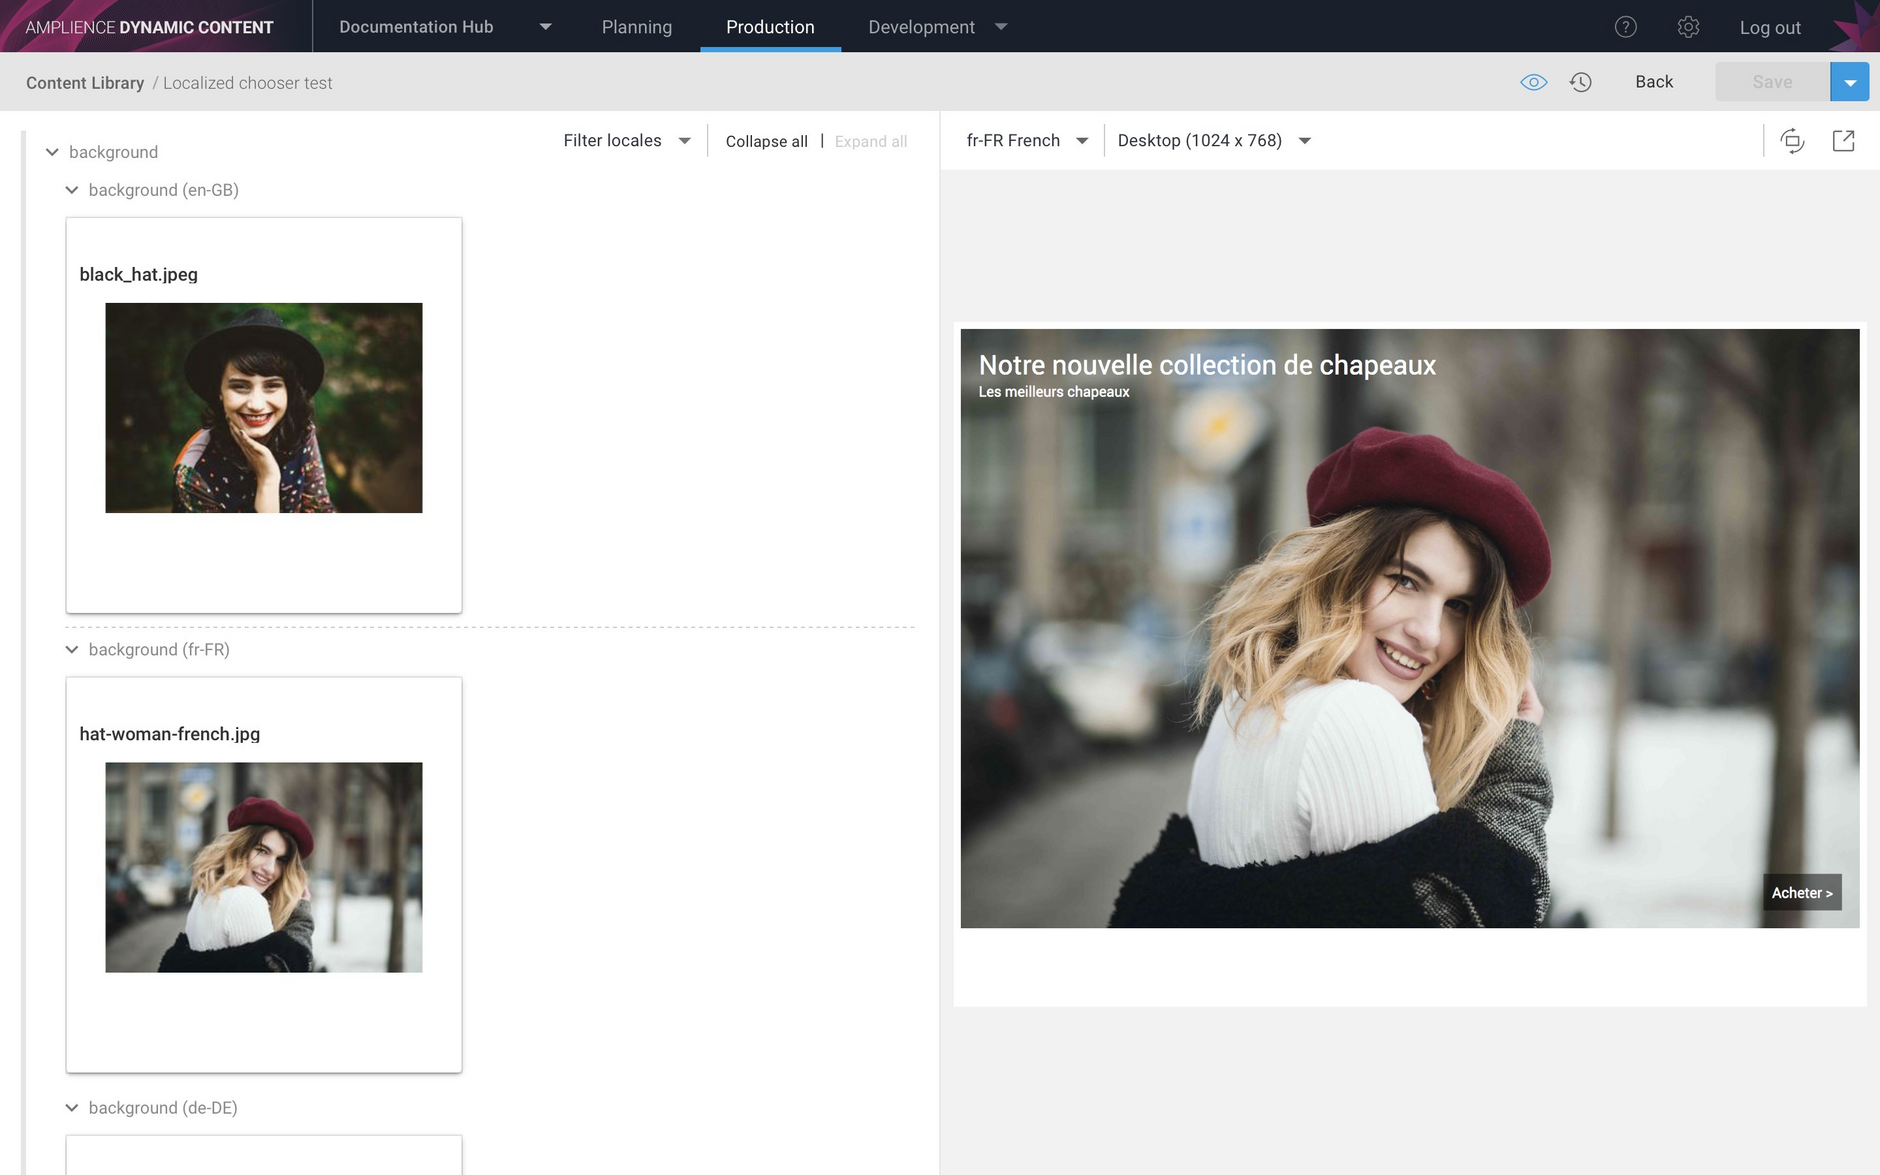
Task: Change the fr-FR French locale dropdown
Action: point(1027,141)
